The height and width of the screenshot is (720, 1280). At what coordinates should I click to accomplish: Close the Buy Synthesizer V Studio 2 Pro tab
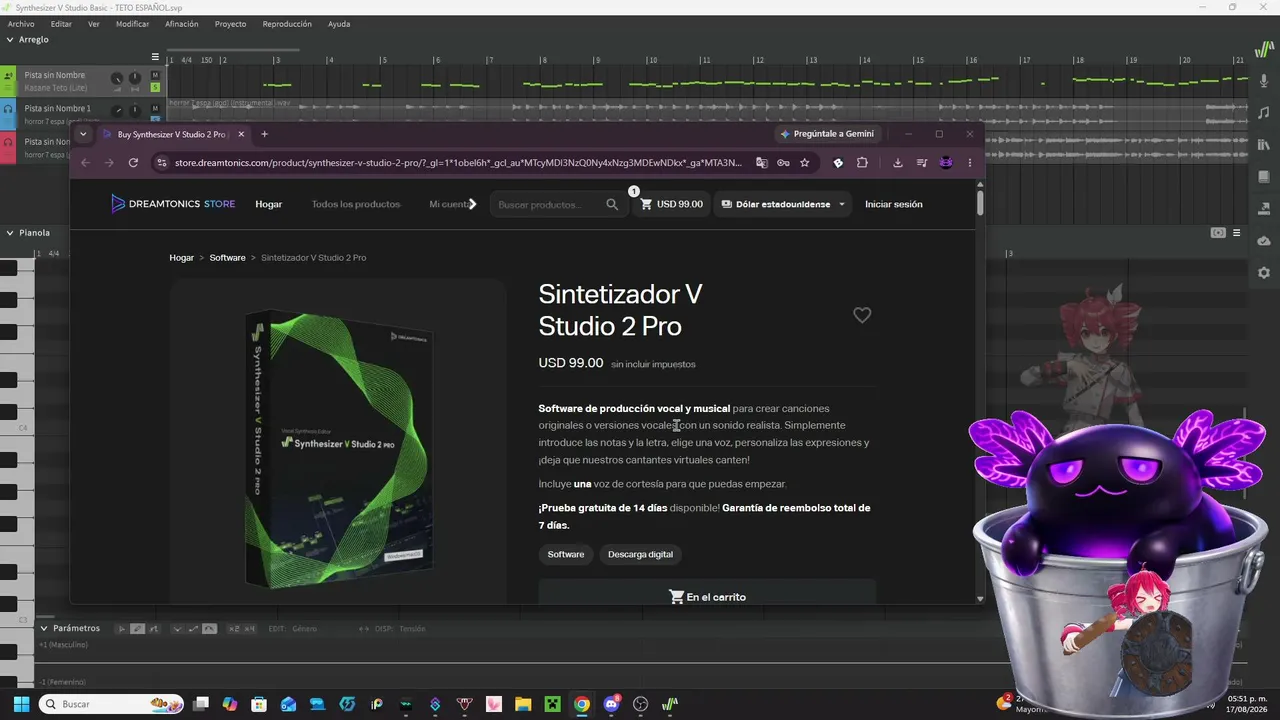(241, 134)
